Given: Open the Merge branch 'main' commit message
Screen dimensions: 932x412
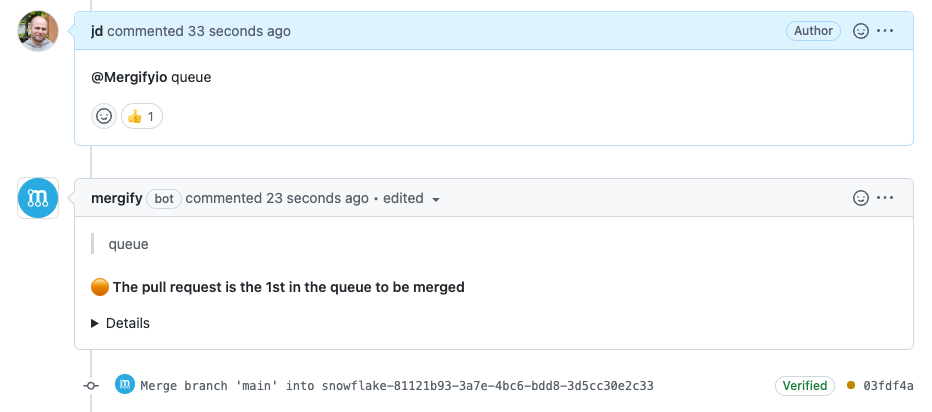Looking at the screenshot, I should click(x=397, y=386).
